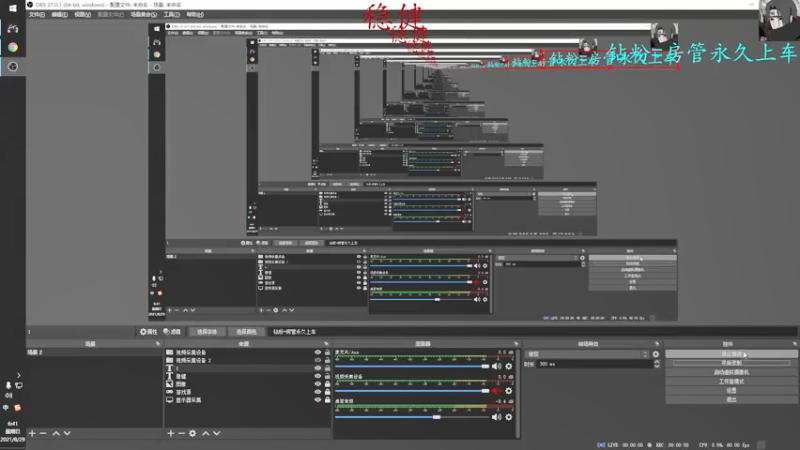800x450 pixels.
Task: Open the Help menu (帮助)
Action: (x=195, y=15)
